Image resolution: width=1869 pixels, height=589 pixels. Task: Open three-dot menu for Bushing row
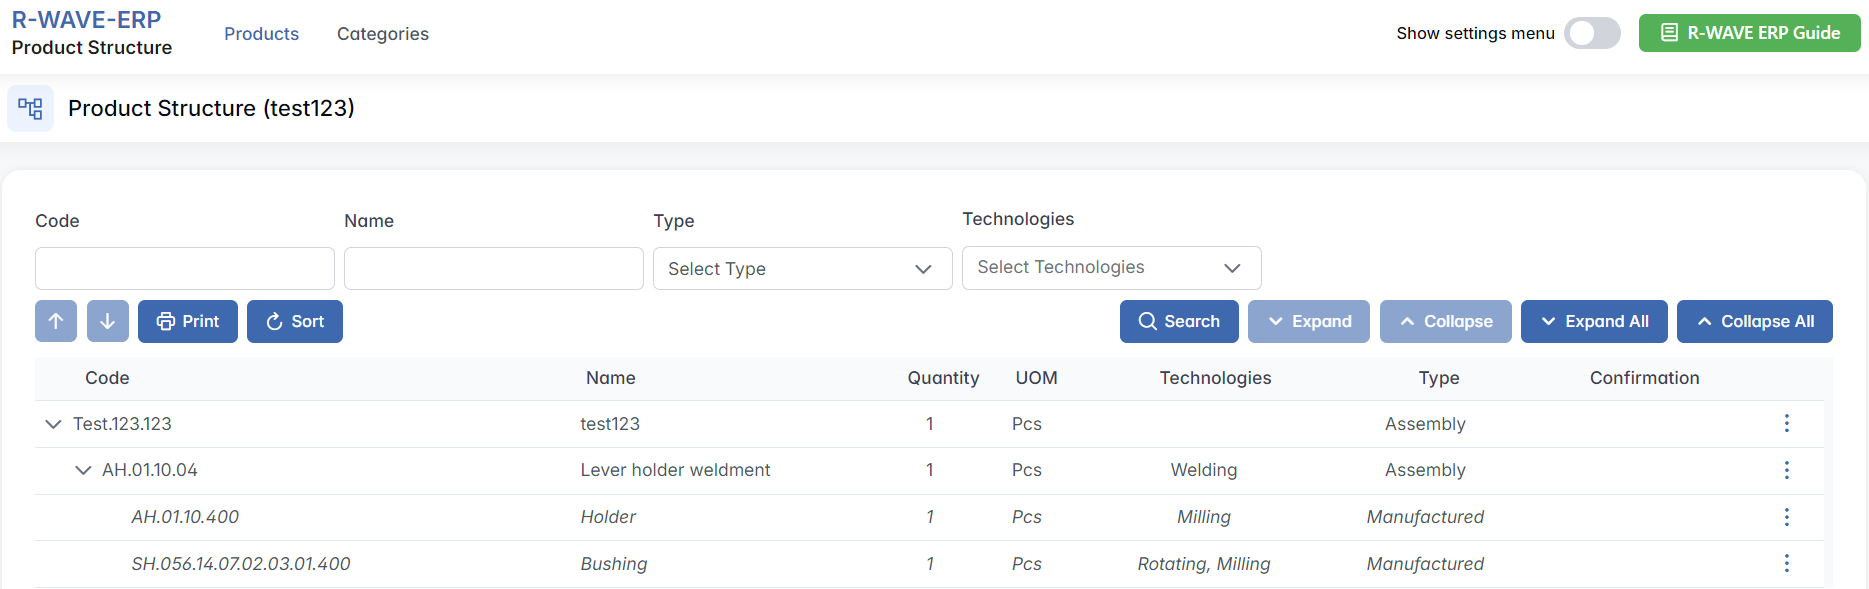[x=1786, y=564]
